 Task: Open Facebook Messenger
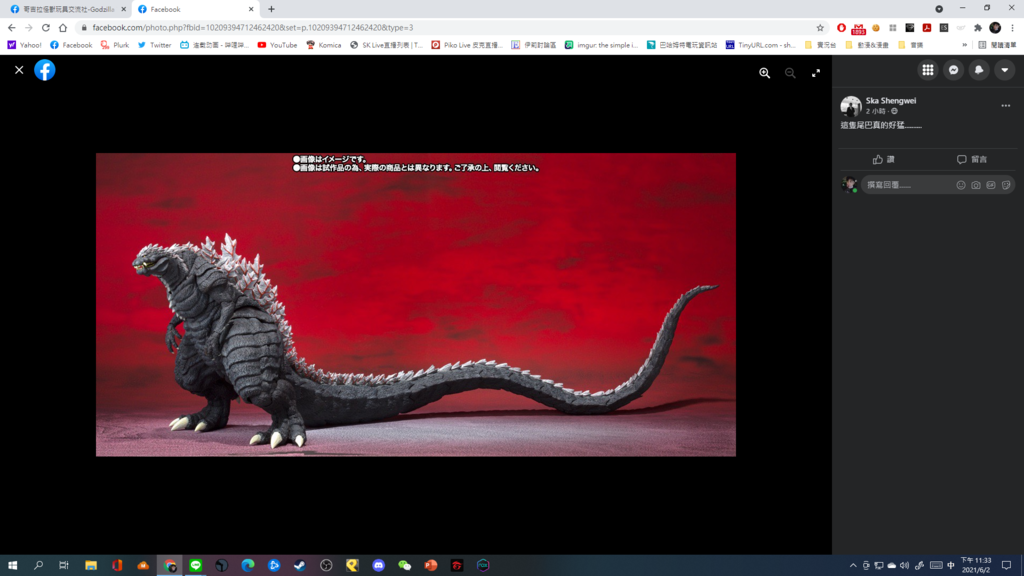953,70
